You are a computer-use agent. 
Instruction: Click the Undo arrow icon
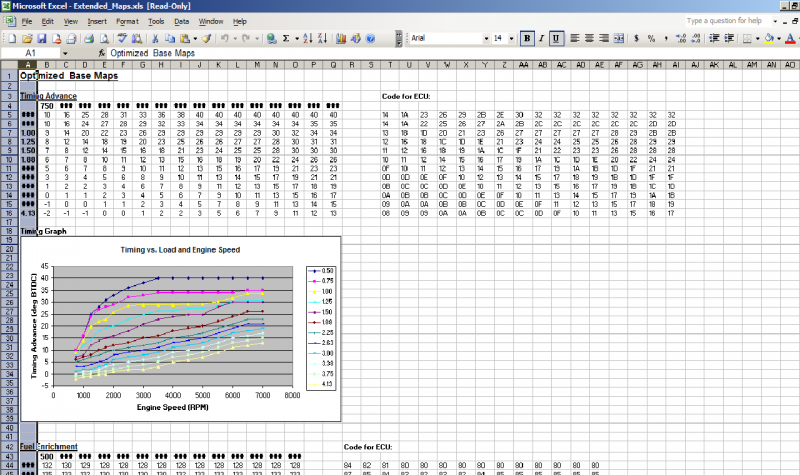pyautogui.click(x=224, y=38)
